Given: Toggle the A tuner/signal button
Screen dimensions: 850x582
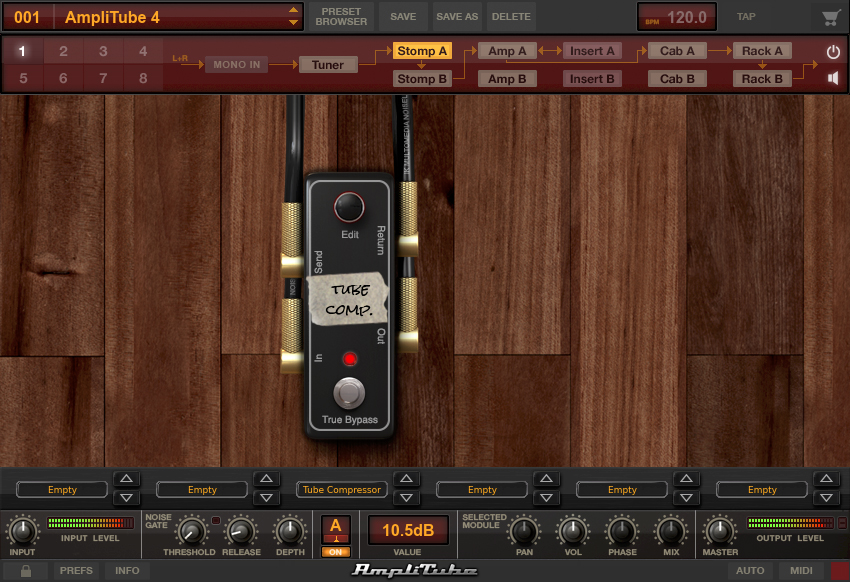Looking at the screenshot, I should point(336,529).
